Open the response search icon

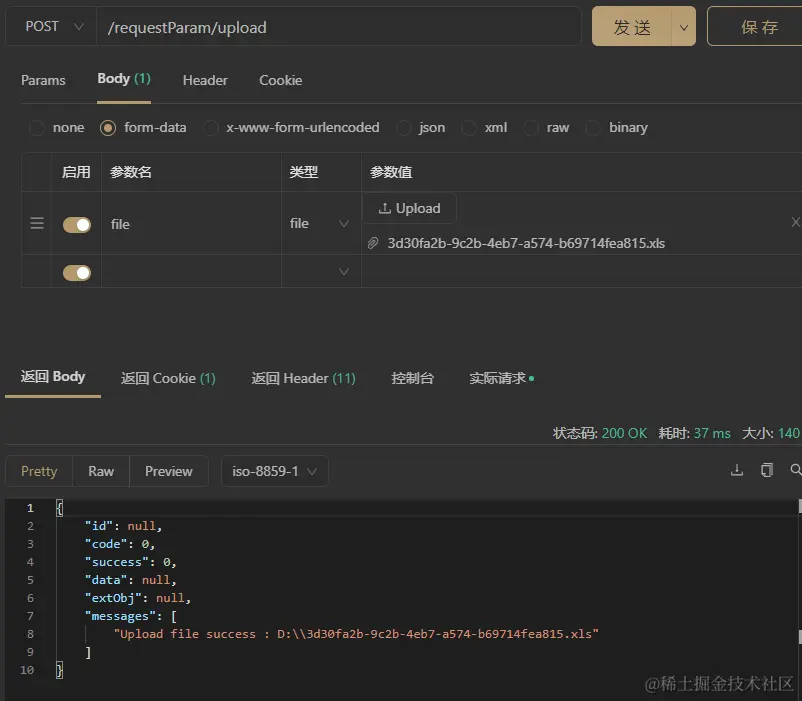795,470
